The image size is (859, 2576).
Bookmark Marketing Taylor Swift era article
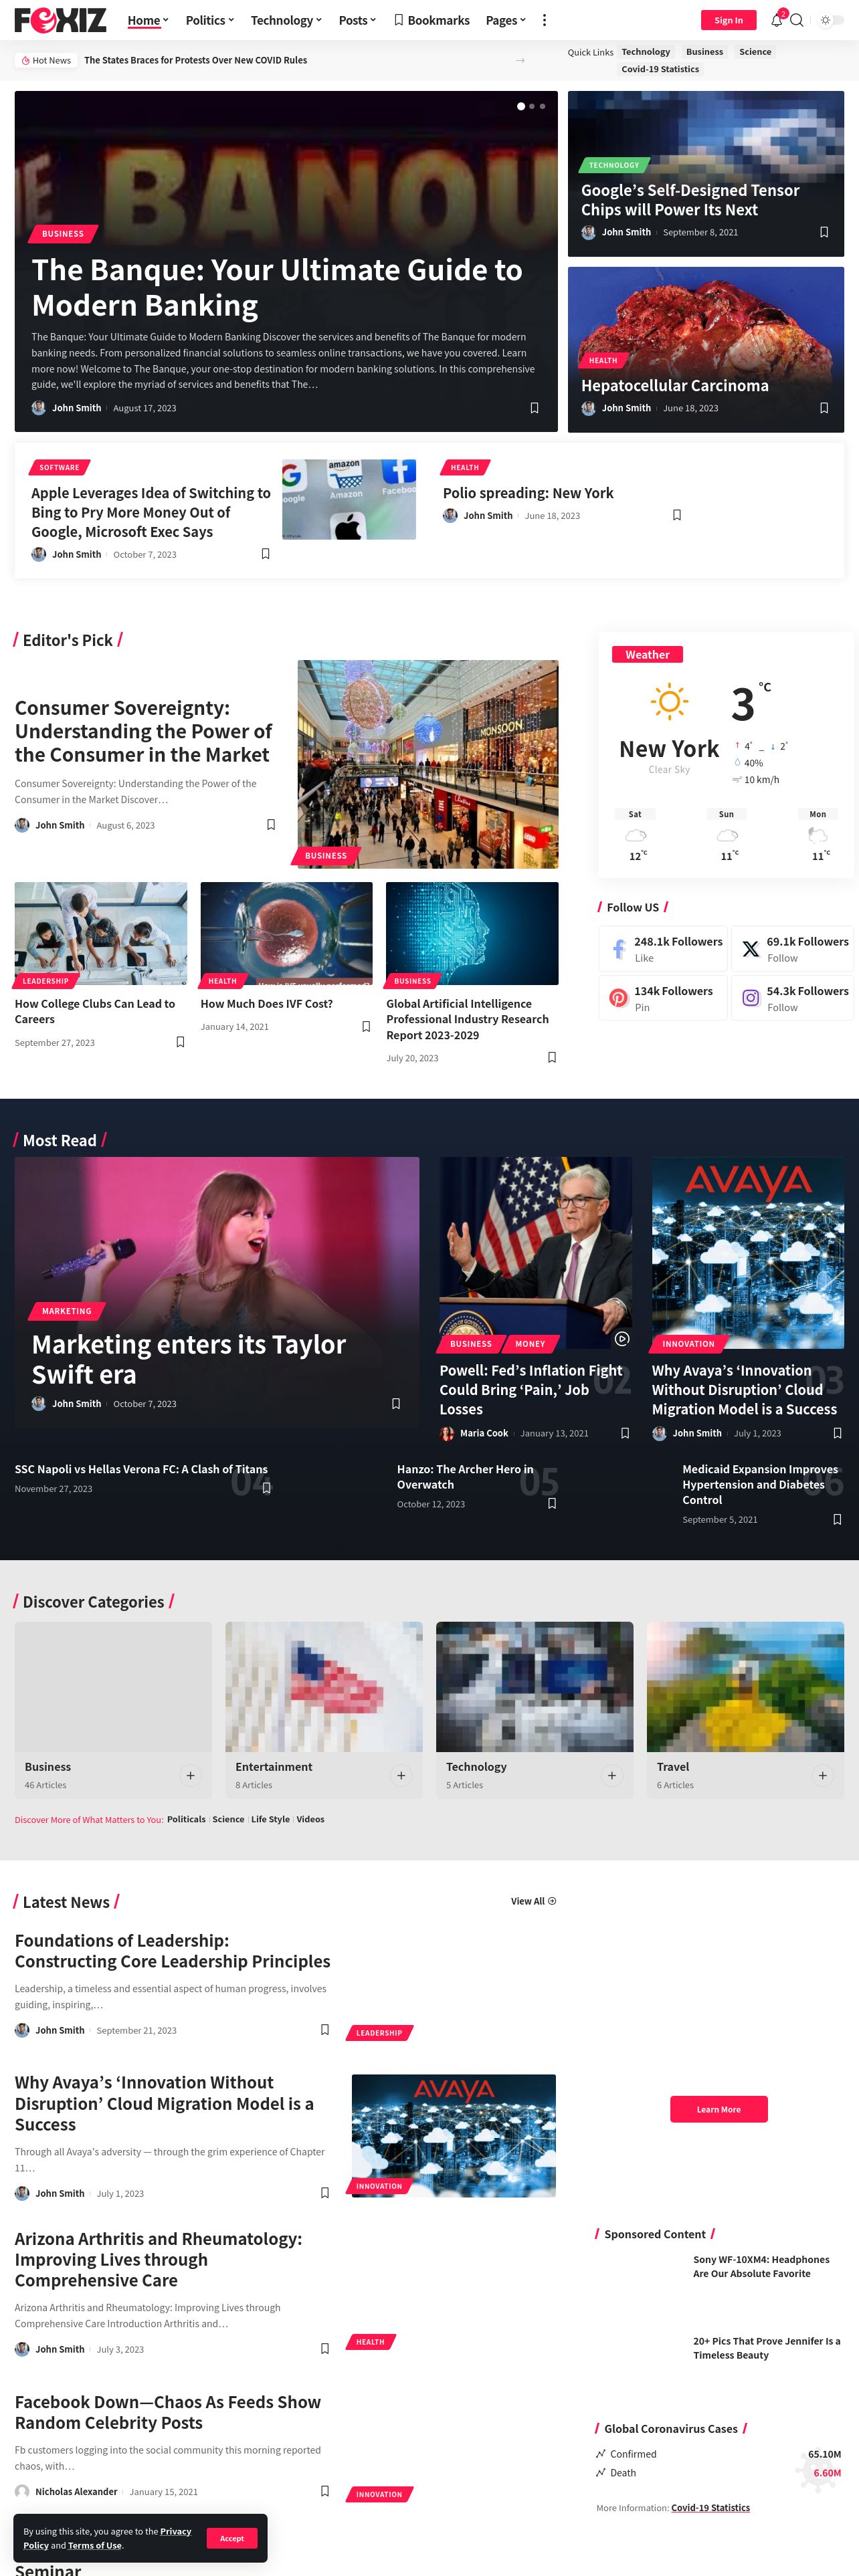(x=396, y=1404)
